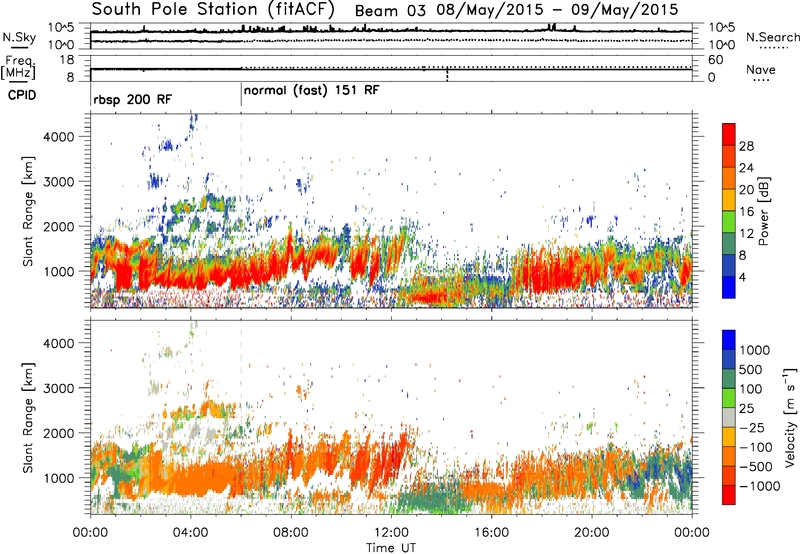Pick the blue bottom segment of Power color bar

point(729,287)
